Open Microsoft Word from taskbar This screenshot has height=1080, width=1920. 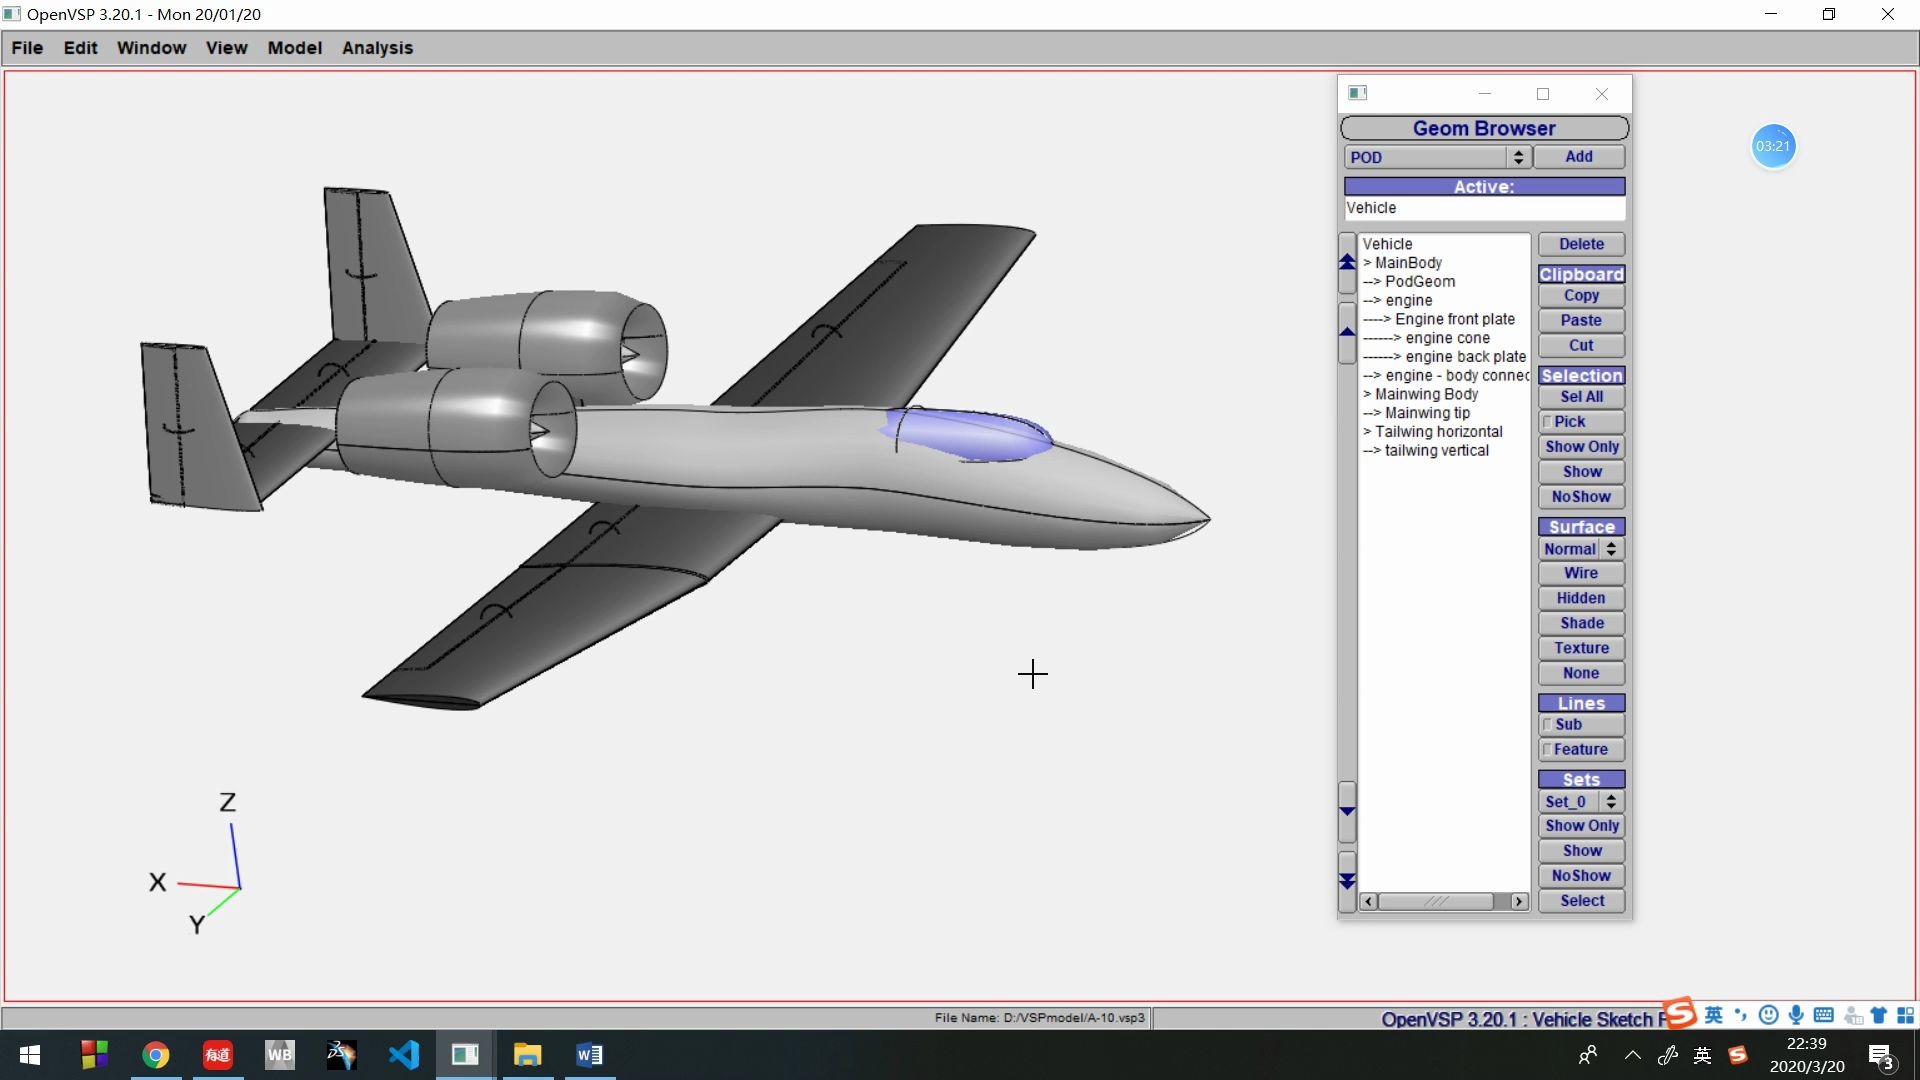589,1055
